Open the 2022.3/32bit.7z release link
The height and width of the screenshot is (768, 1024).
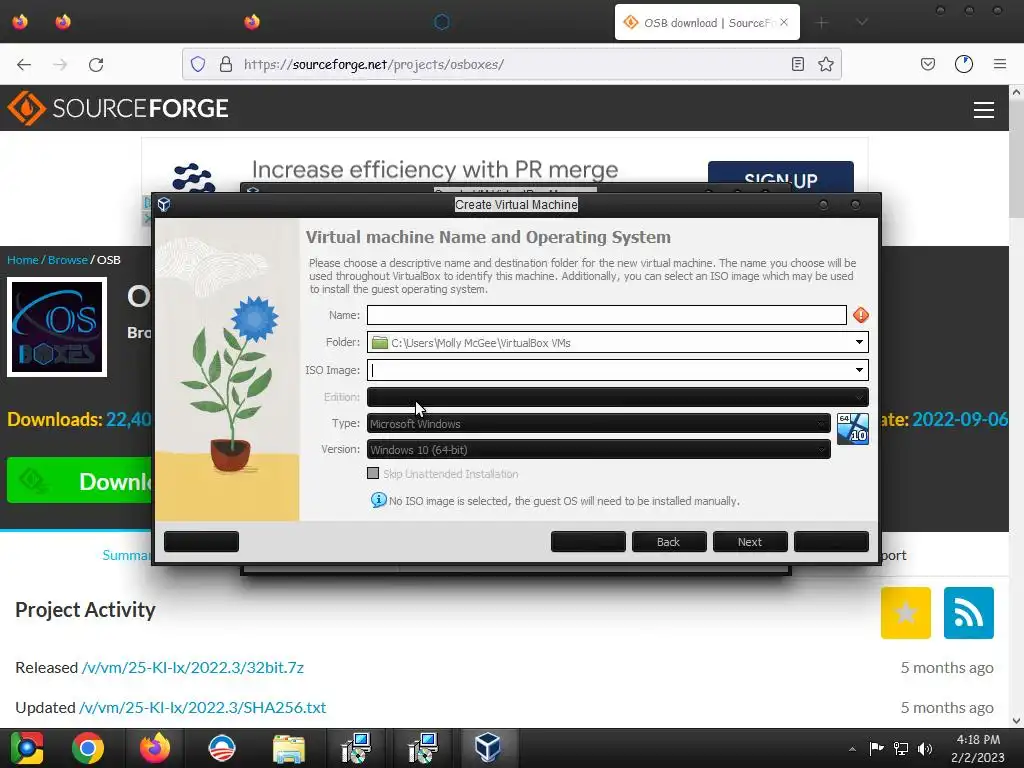(x=193, y=667)
